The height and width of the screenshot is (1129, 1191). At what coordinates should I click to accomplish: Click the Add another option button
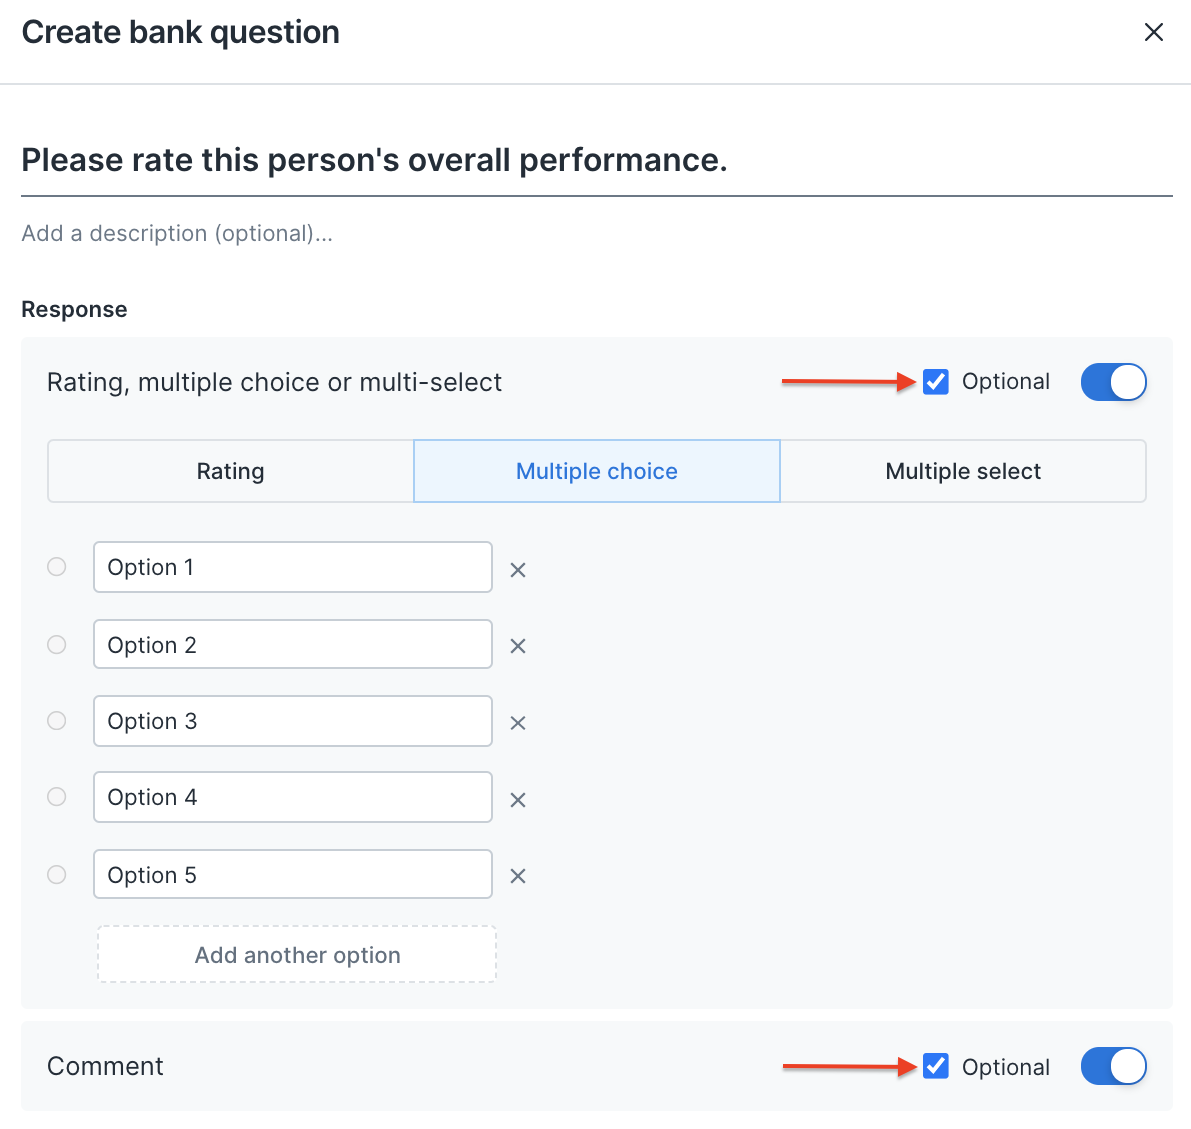coord(297,955)
